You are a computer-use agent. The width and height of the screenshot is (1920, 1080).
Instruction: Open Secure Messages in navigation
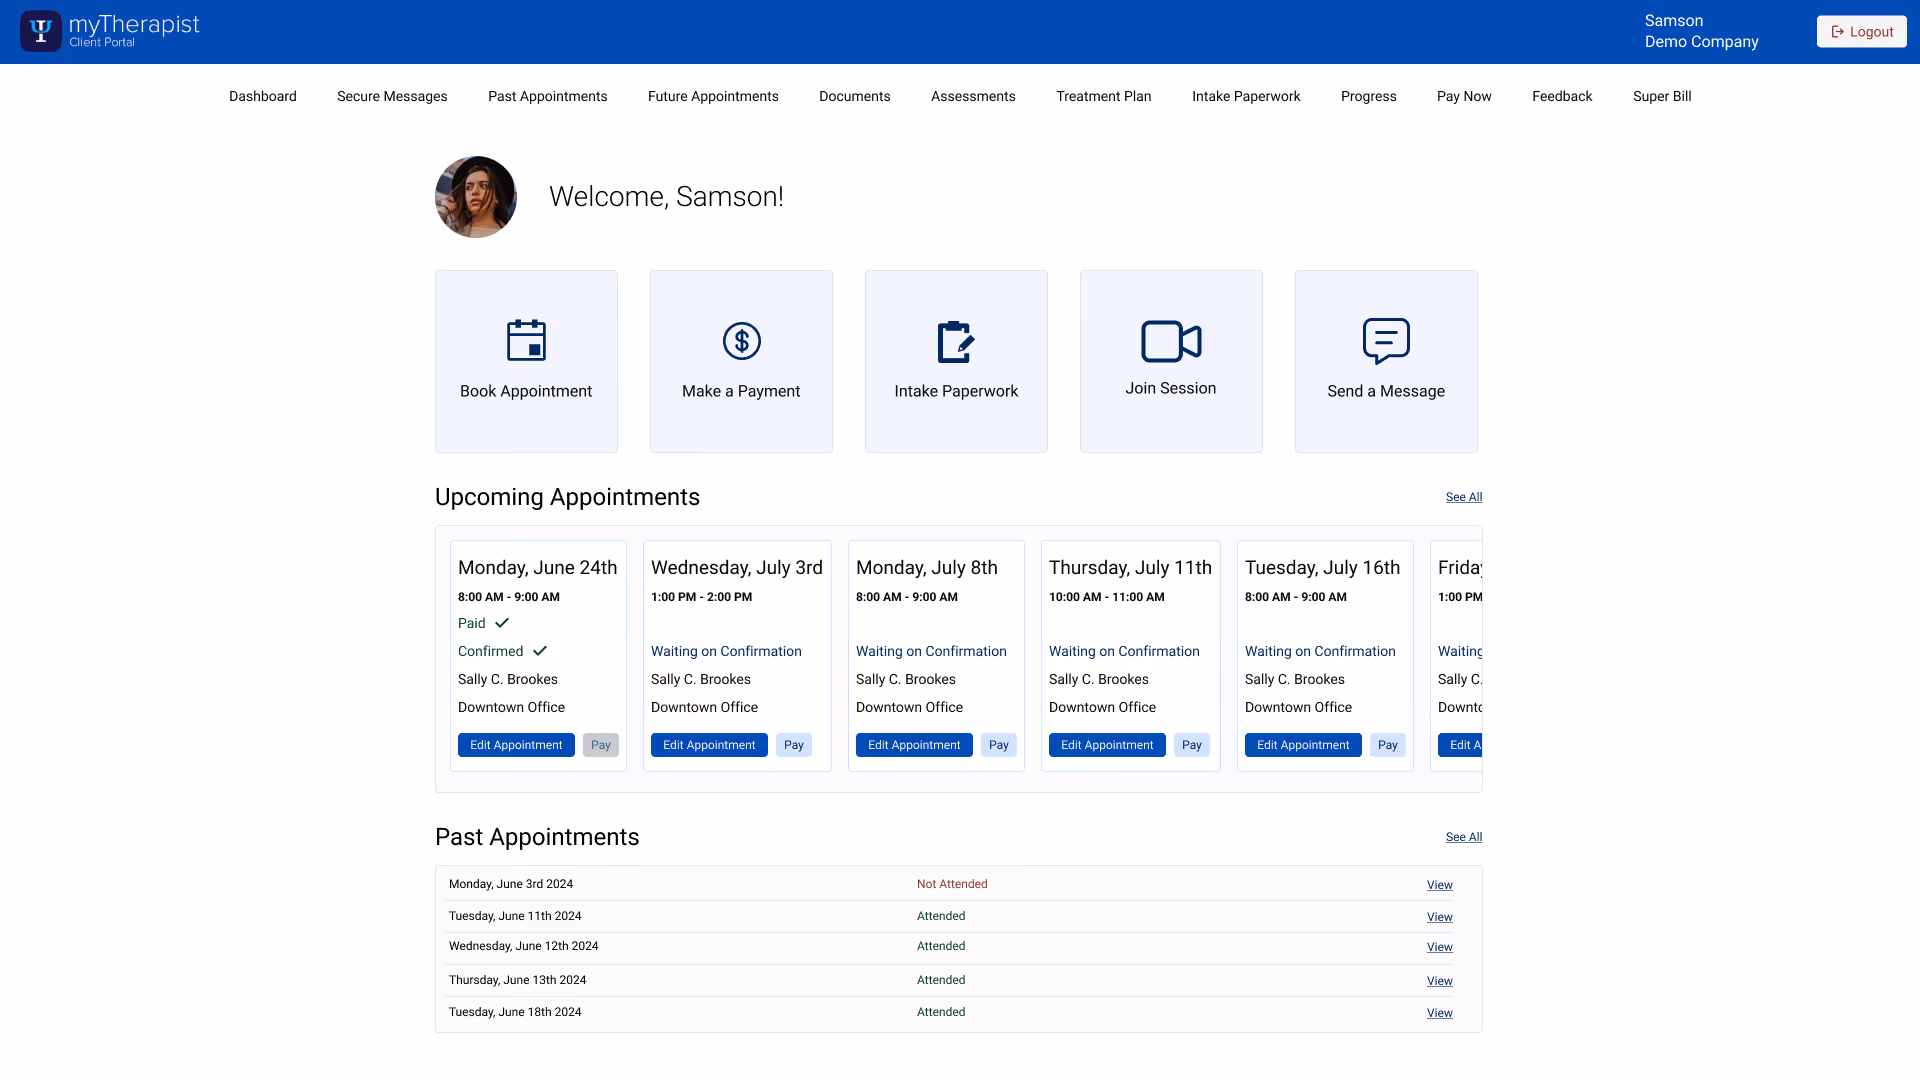click(x=392, y=96)
